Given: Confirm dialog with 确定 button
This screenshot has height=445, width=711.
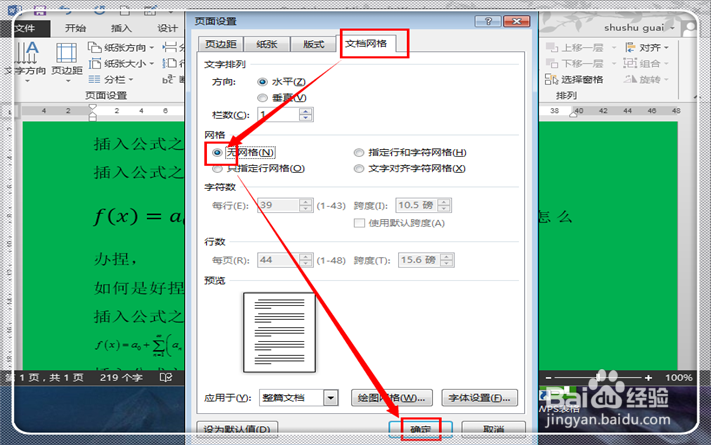Looking at the screenshot, I should tap(420, 429).
